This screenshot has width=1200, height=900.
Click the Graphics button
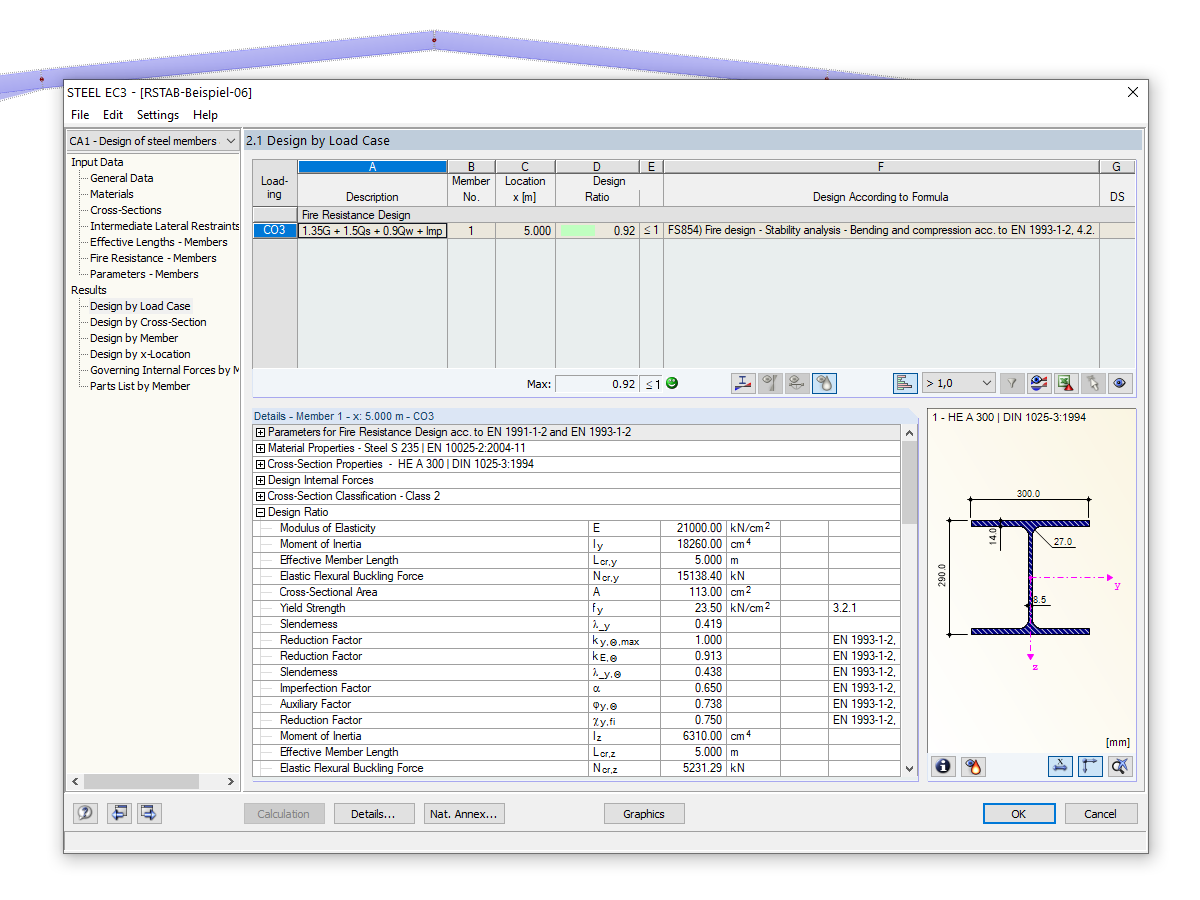click(644, 814)
